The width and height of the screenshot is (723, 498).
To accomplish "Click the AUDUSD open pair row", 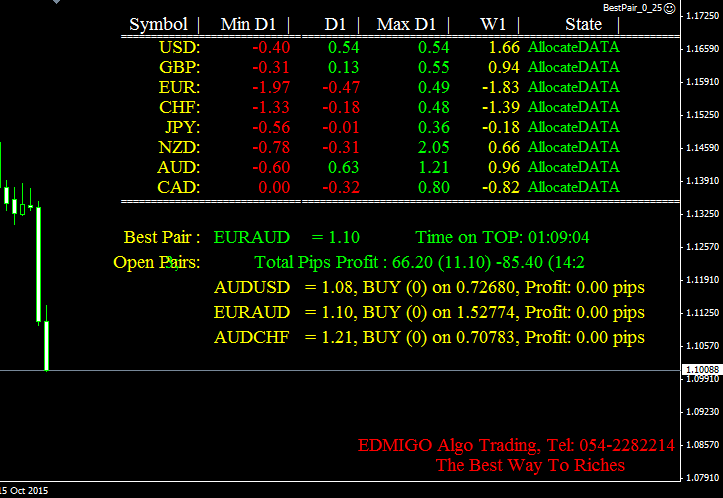I will 429,287.
